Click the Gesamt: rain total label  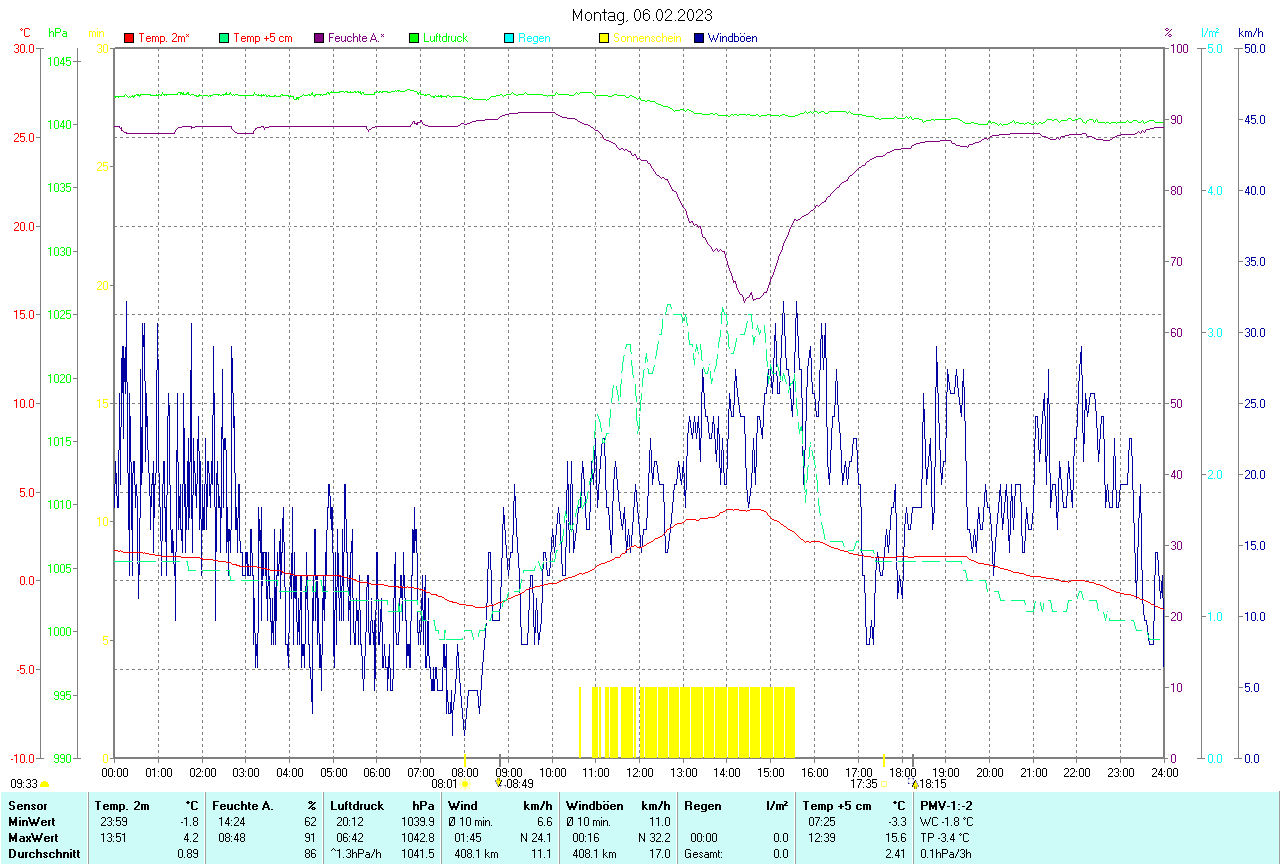pyautogui.click(x=704, y=853)
